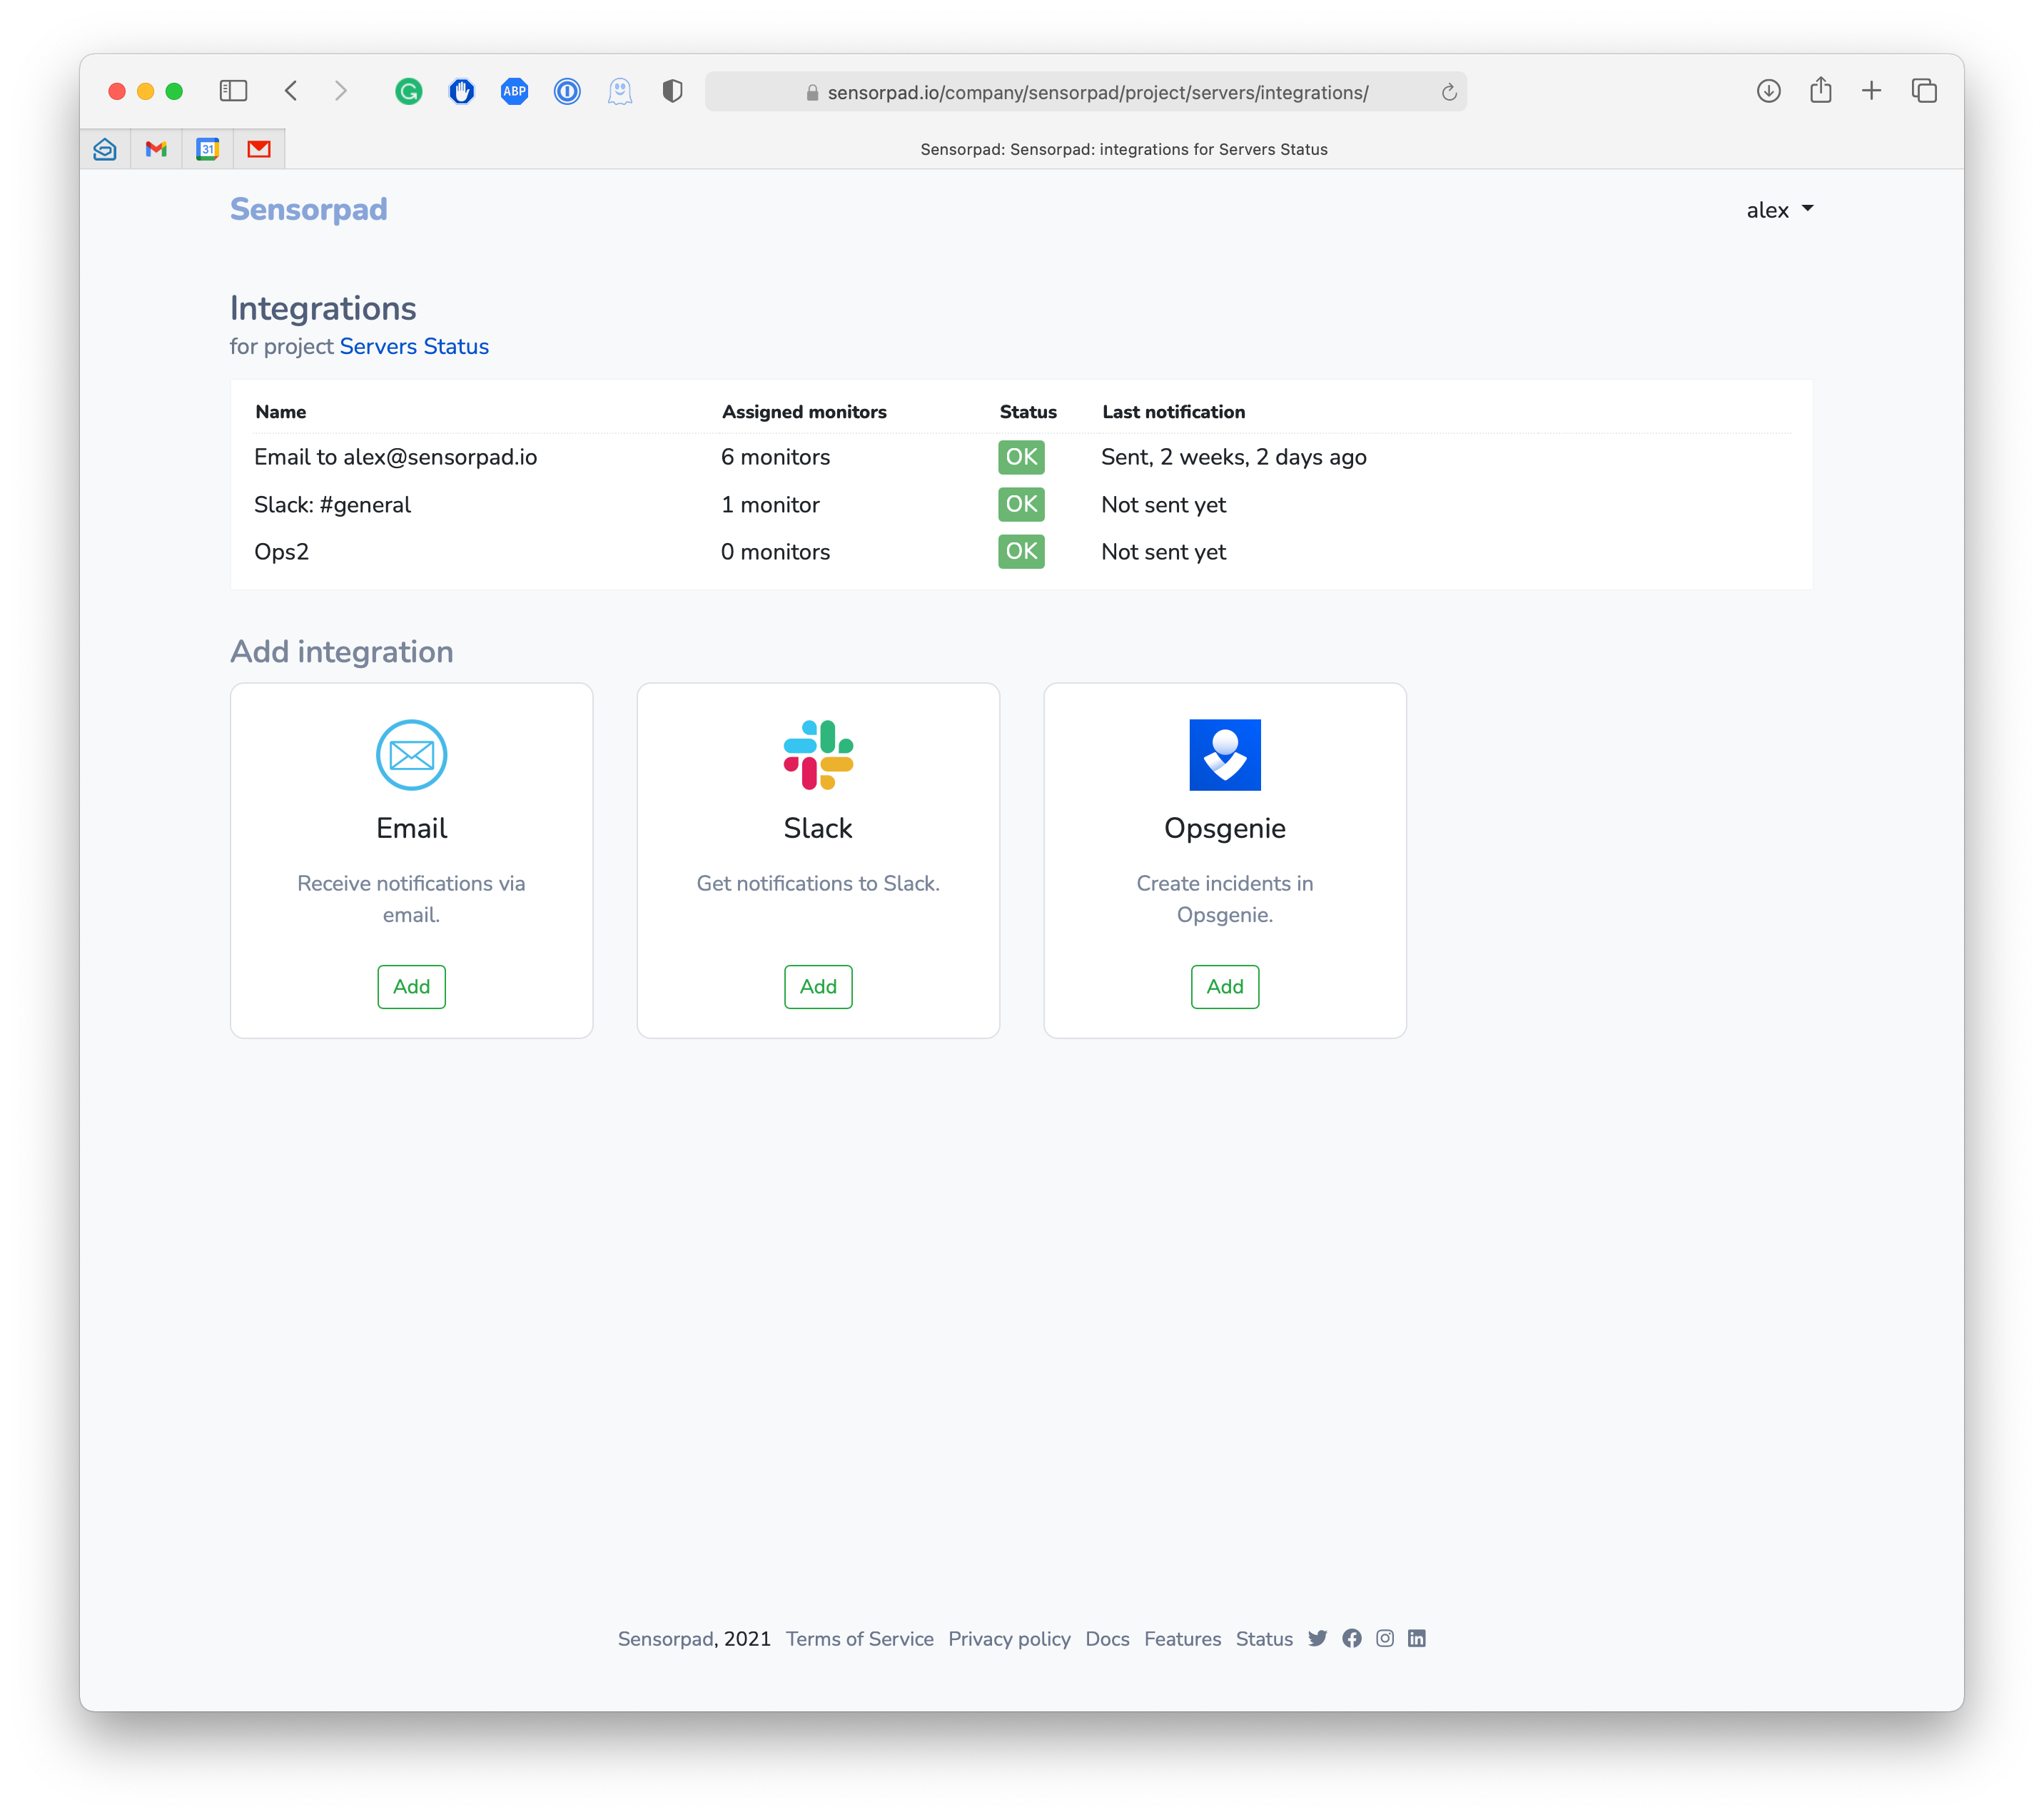2044x1817 pixels.
Task: Add the Opsgenie integration
Action: point(1224,986)
